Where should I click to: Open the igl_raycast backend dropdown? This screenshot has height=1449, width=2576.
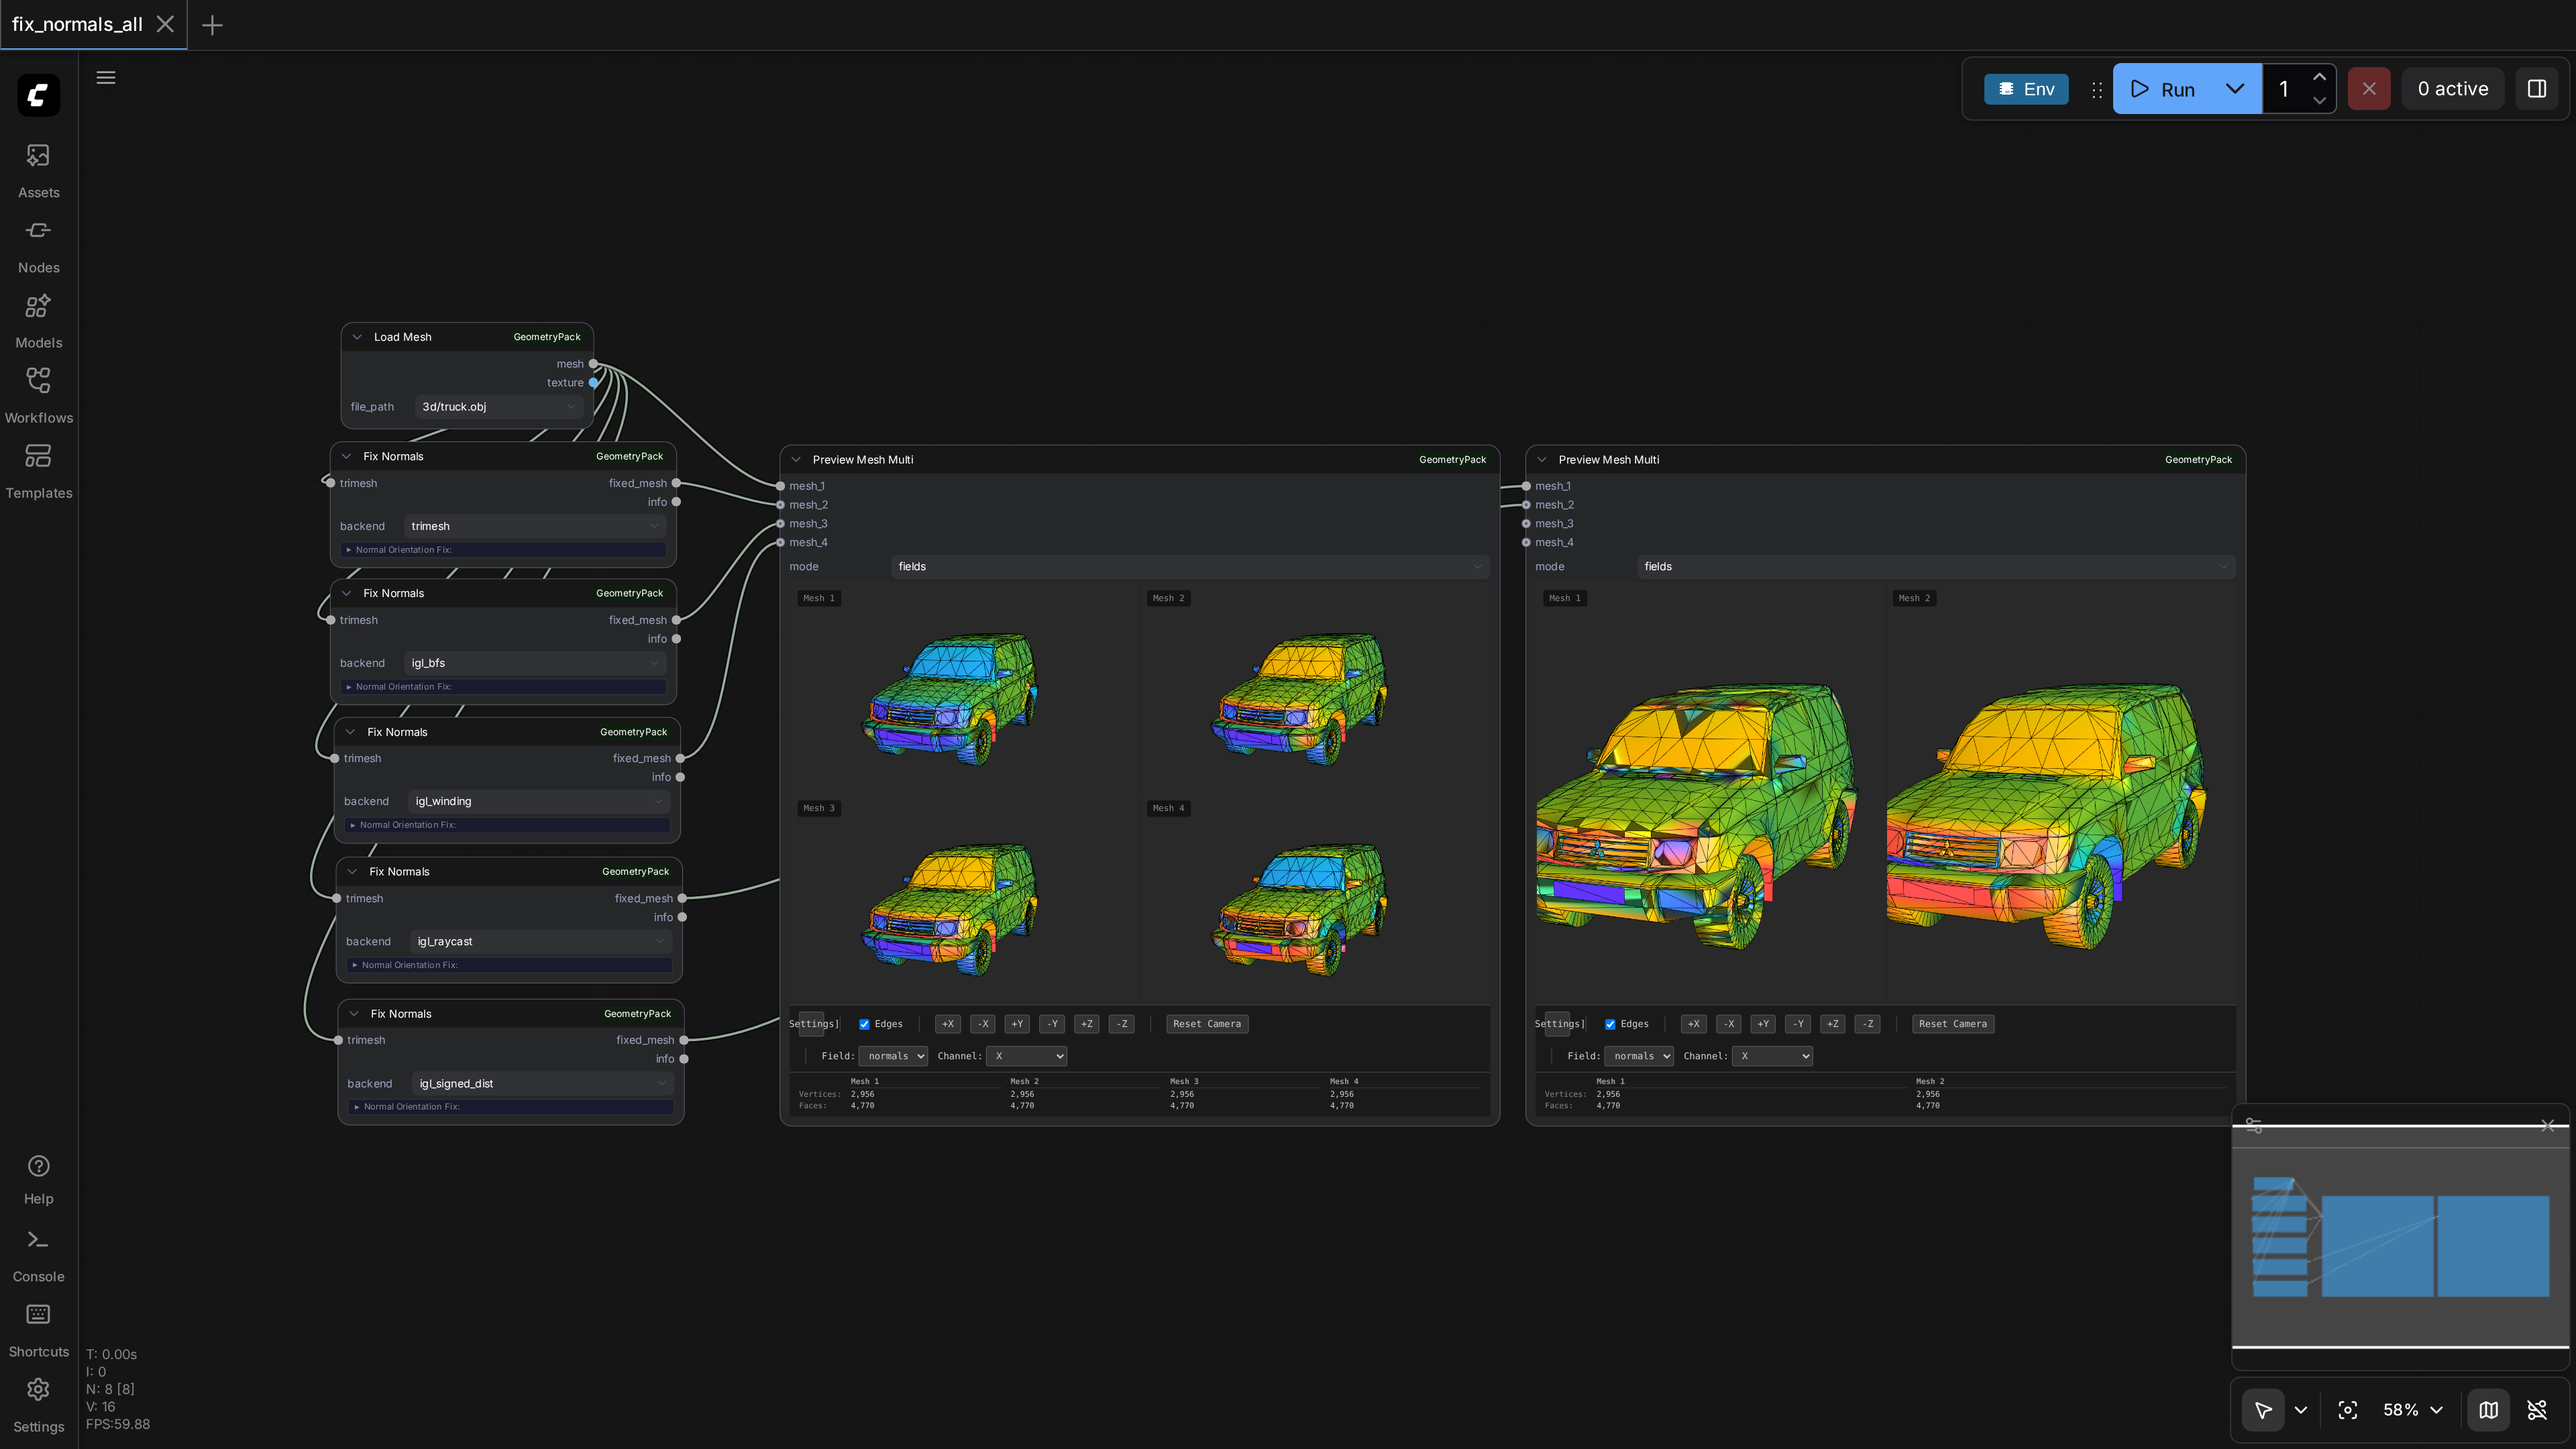coord(541,941)
